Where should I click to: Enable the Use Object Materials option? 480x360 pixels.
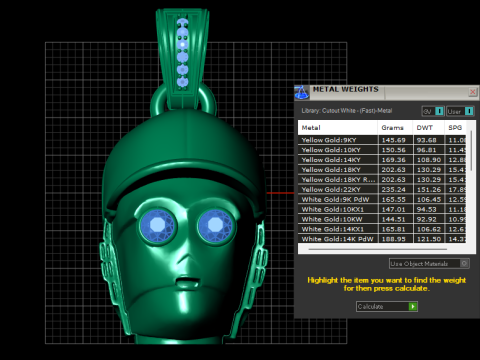[x=429, y=264]
